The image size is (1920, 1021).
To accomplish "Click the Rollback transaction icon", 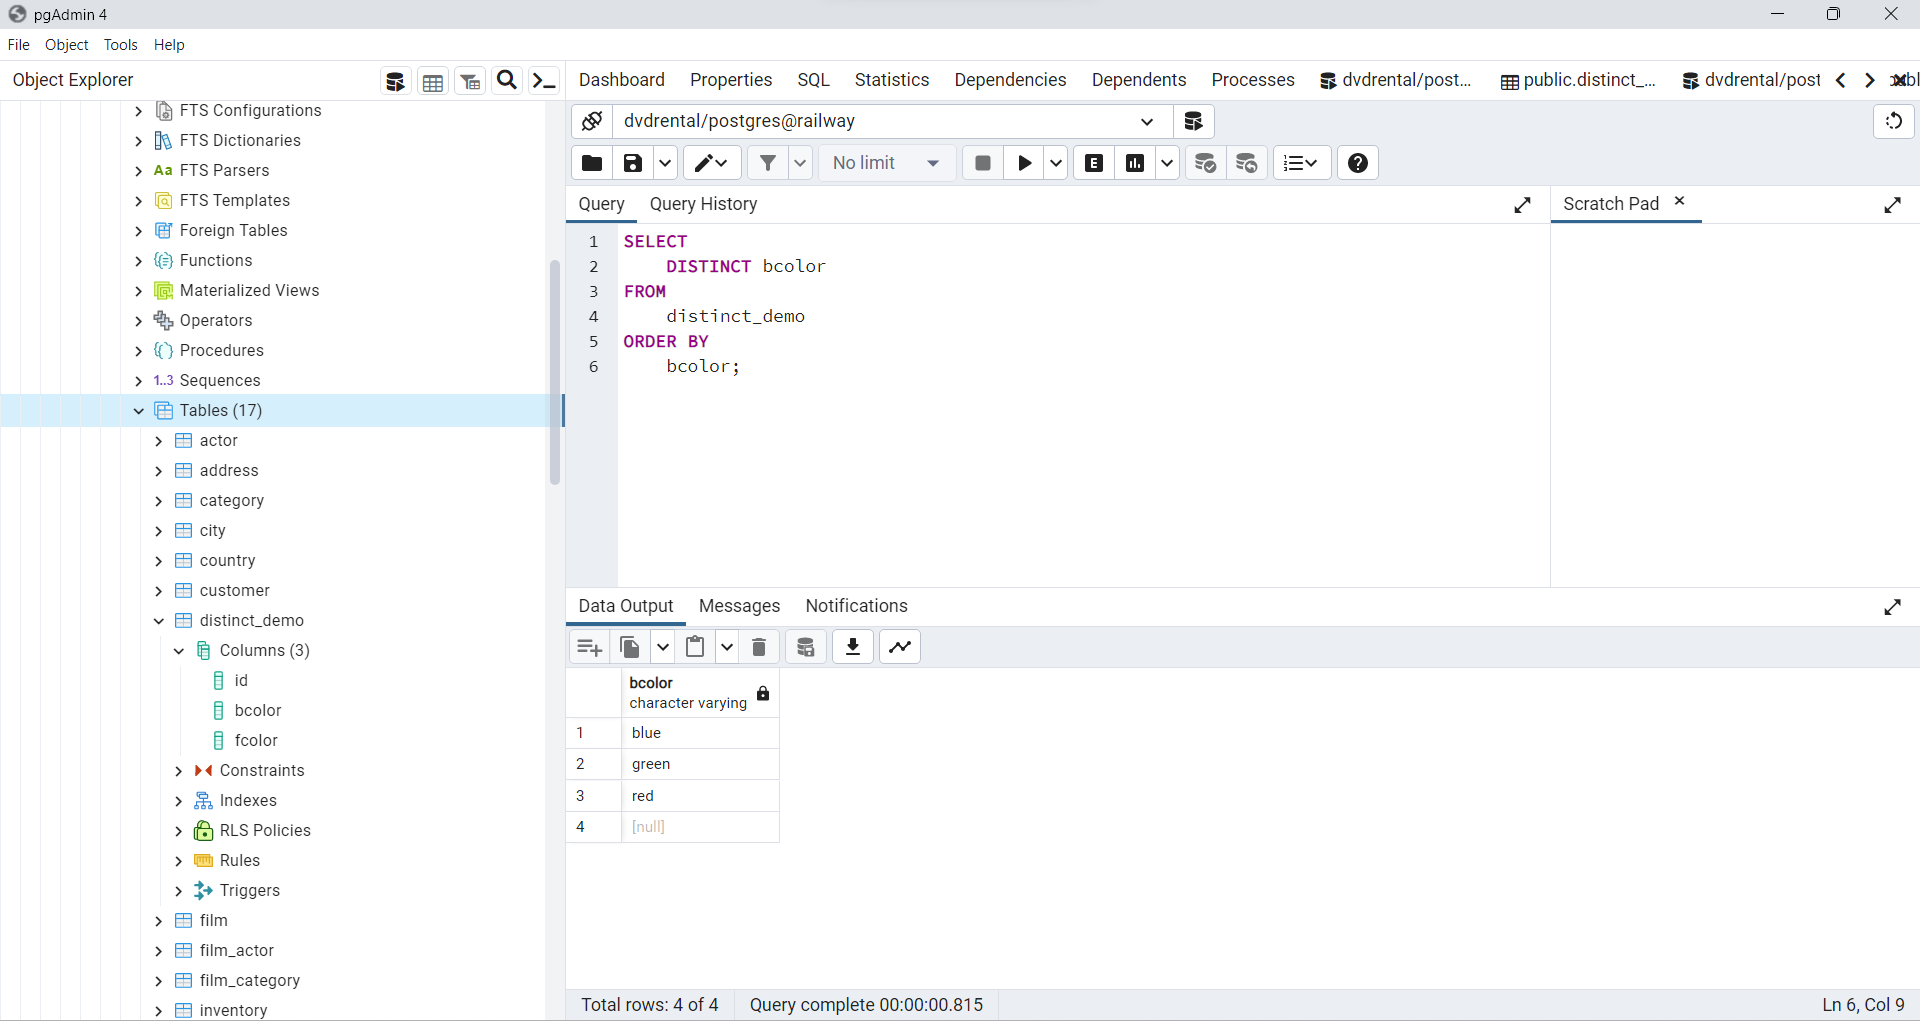I will point(1247,163).
